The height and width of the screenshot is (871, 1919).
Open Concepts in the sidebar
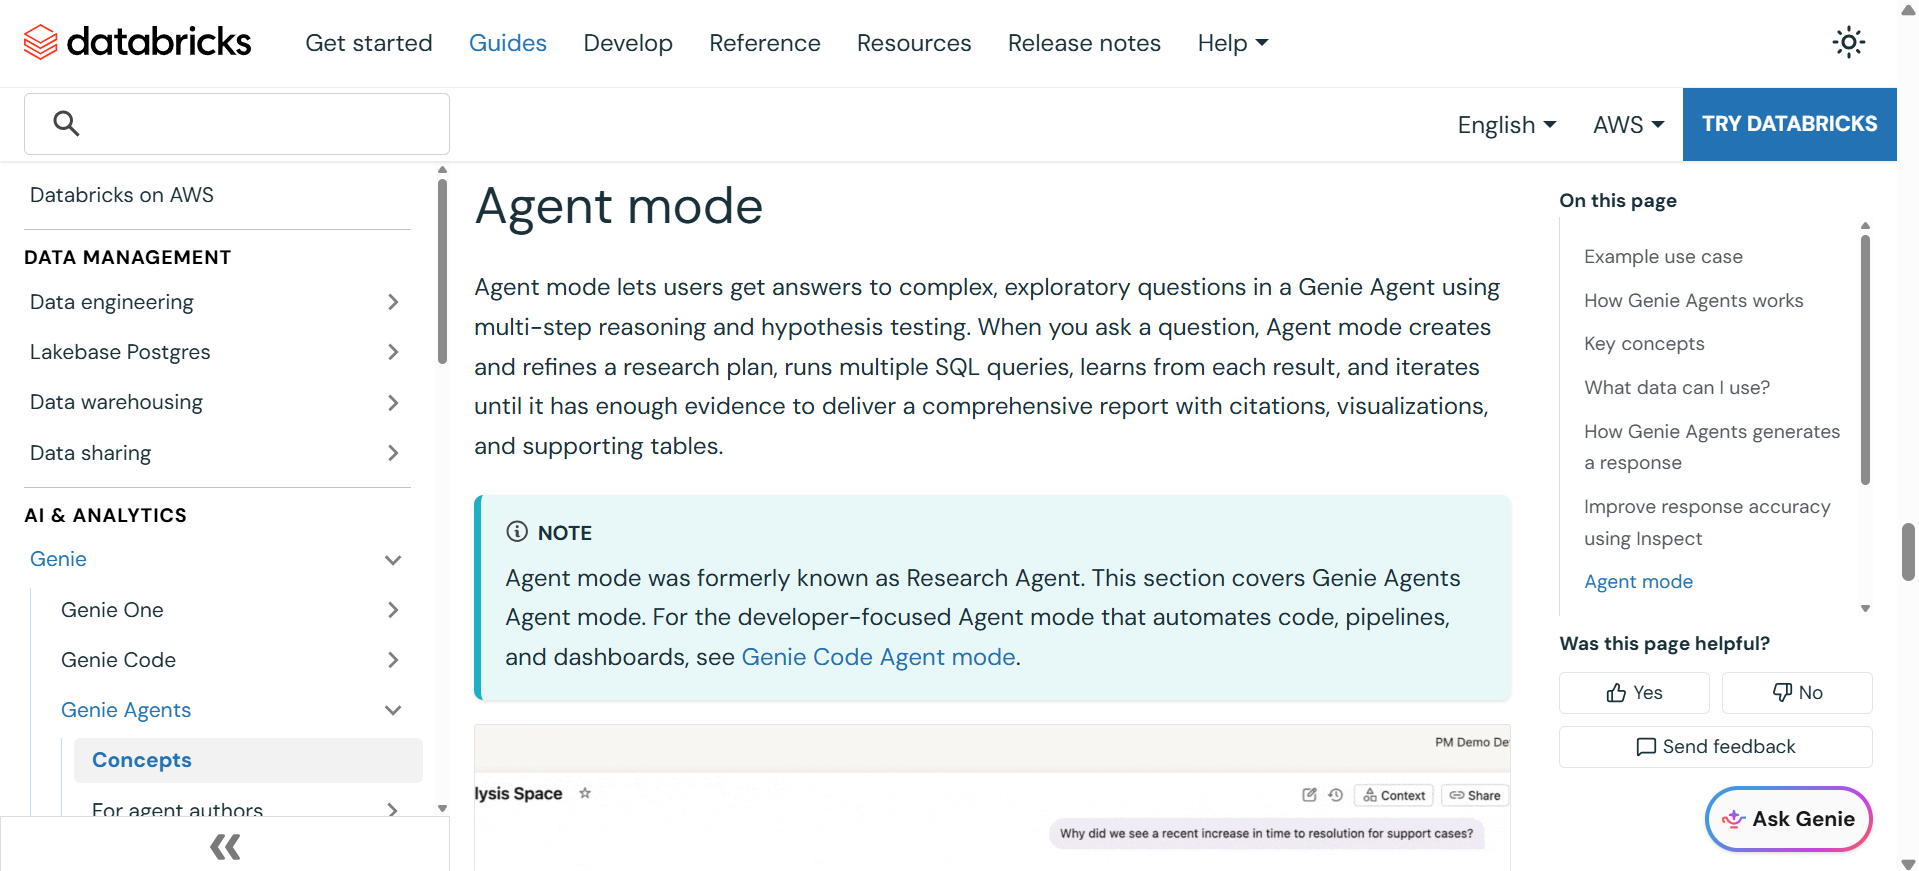tap(248, 760)
